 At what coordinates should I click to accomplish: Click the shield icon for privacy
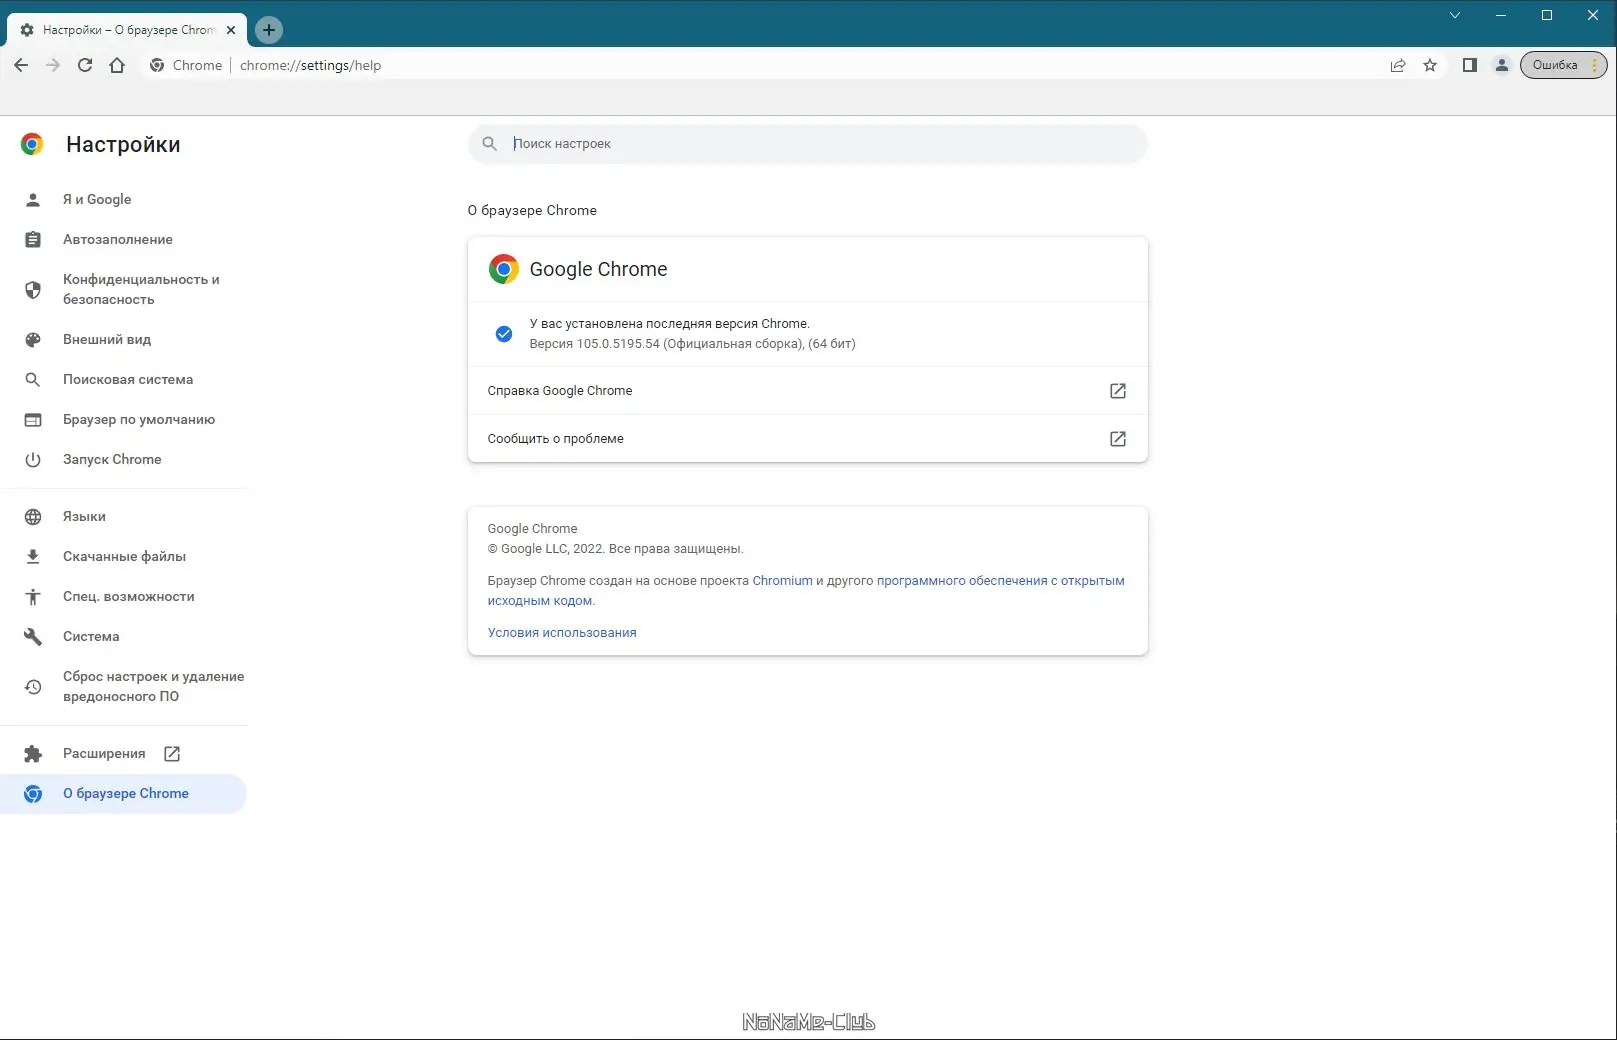[33, 290]
